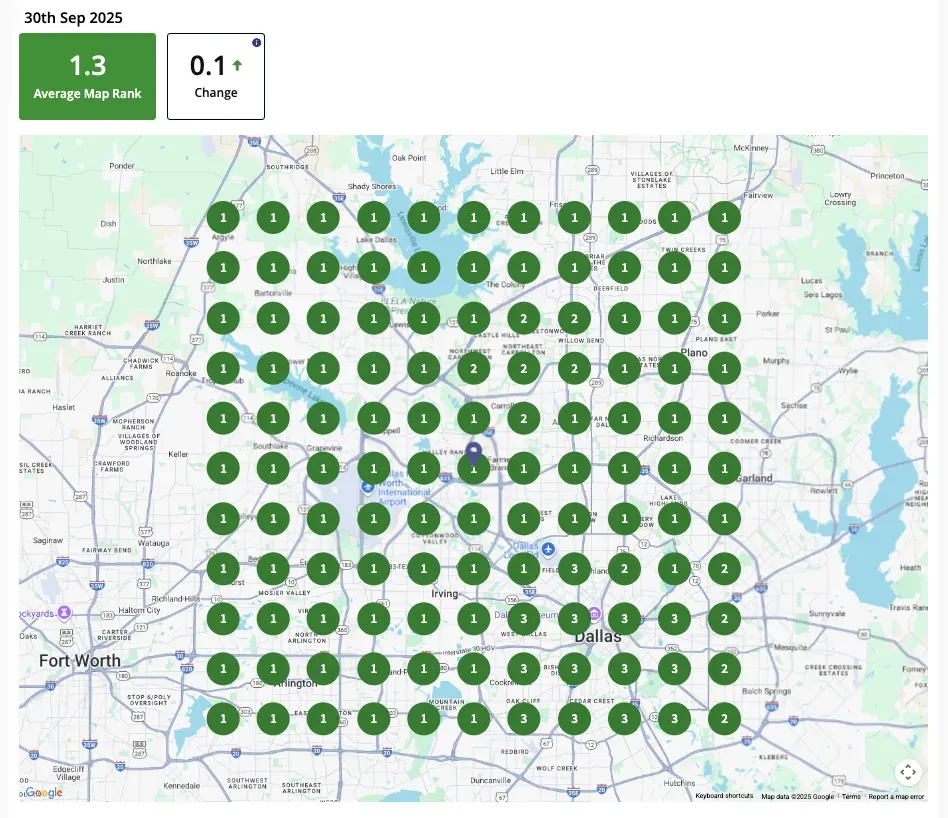Click the 'McKinney' map label

point(750,148)
